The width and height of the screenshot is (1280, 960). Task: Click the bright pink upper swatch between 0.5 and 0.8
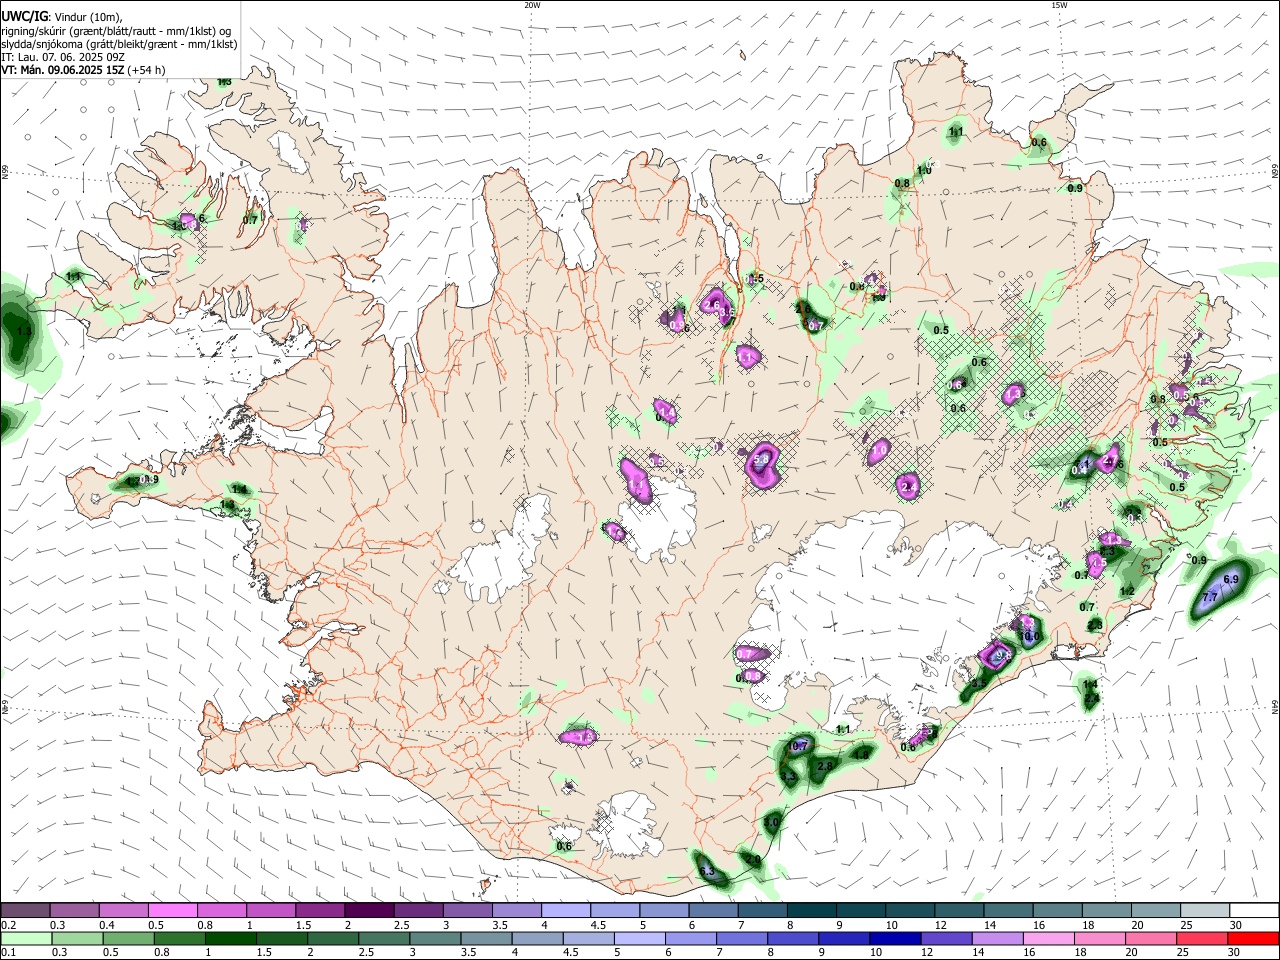(172, 910)
